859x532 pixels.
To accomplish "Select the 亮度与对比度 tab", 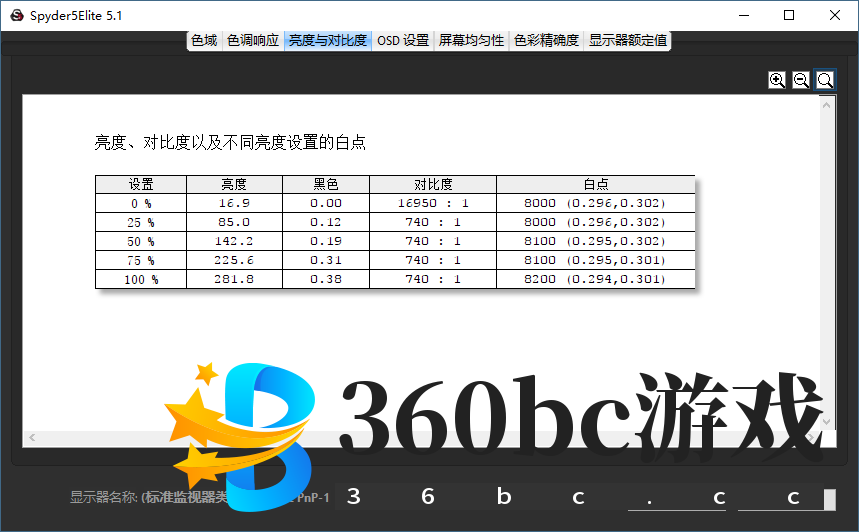I will point(327,41).
